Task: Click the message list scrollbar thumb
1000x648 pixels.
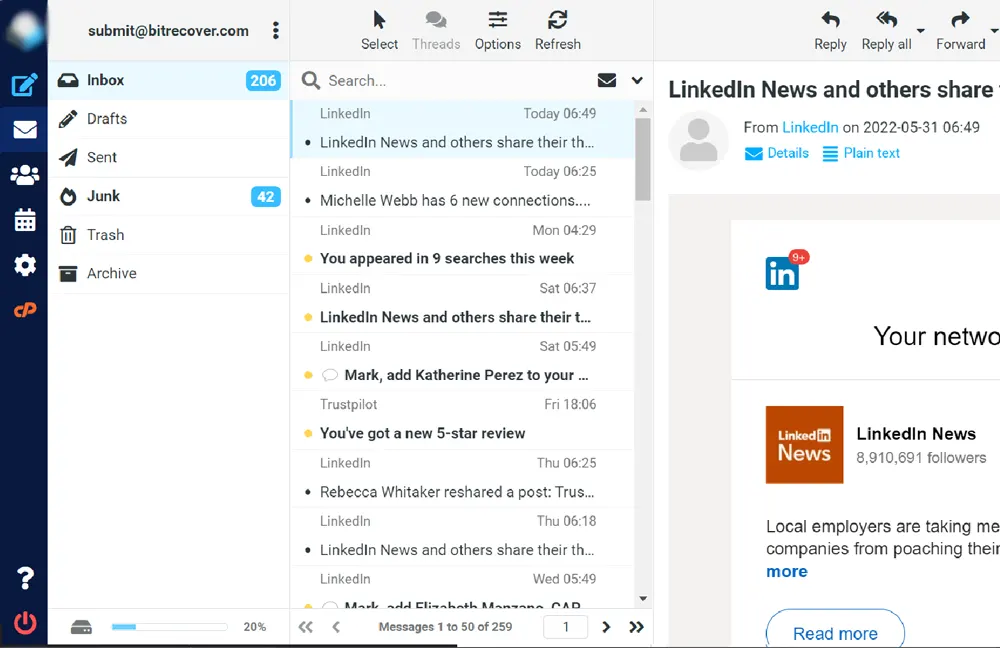Action: pos(643,159)
